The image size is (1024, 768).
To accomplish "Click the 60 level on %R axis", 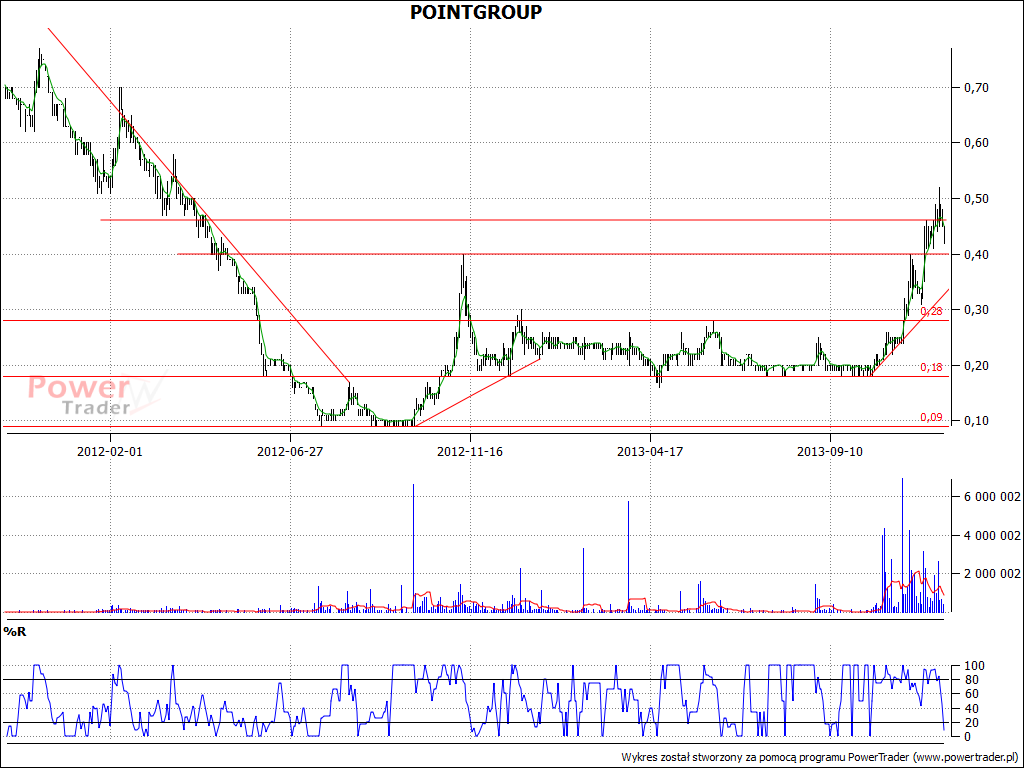I will pyautogui.click(x=970, y=694).
